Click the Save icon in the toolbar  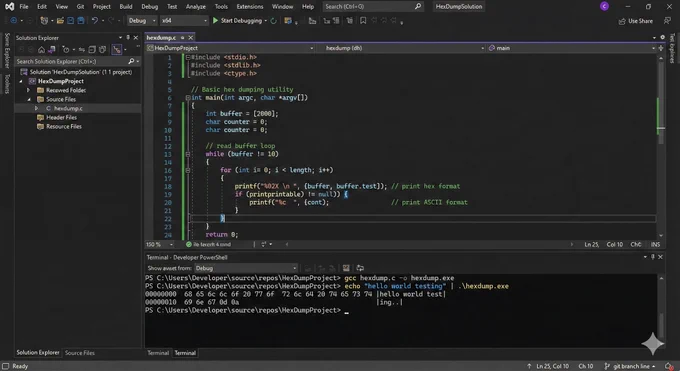(70, 20)
